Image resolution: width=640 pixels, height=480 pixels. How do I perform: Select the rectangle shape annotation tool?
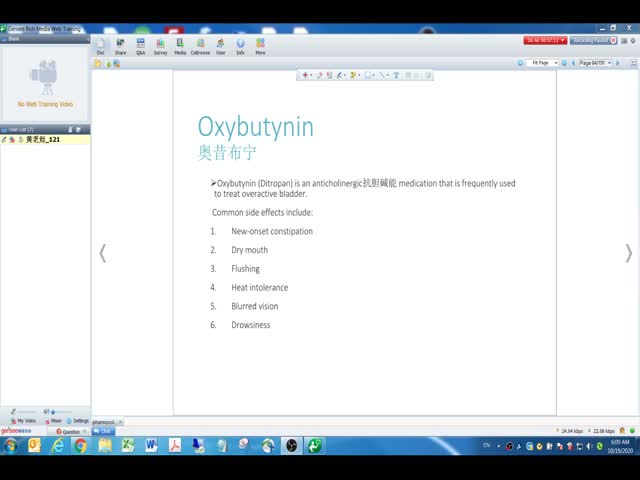[368, 75]
